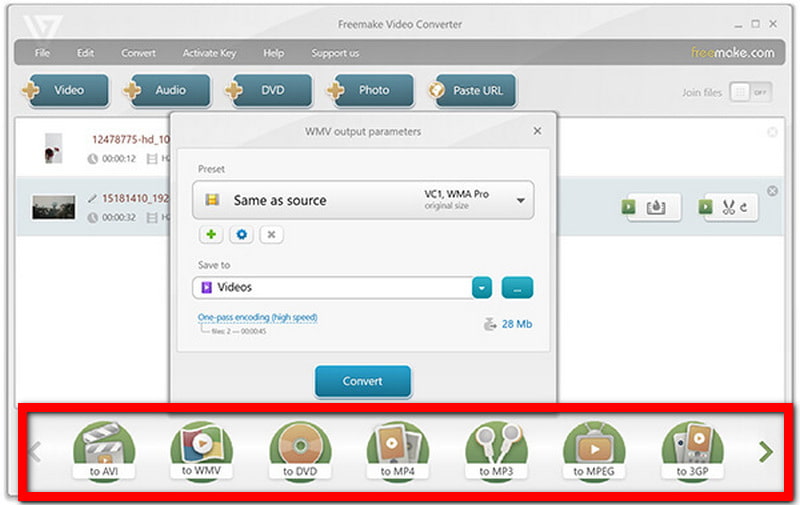Image resolution: width=800 pixels, height=505 pixels.
Task: Choose the to MP3 output format
Action: coord(496,450)
